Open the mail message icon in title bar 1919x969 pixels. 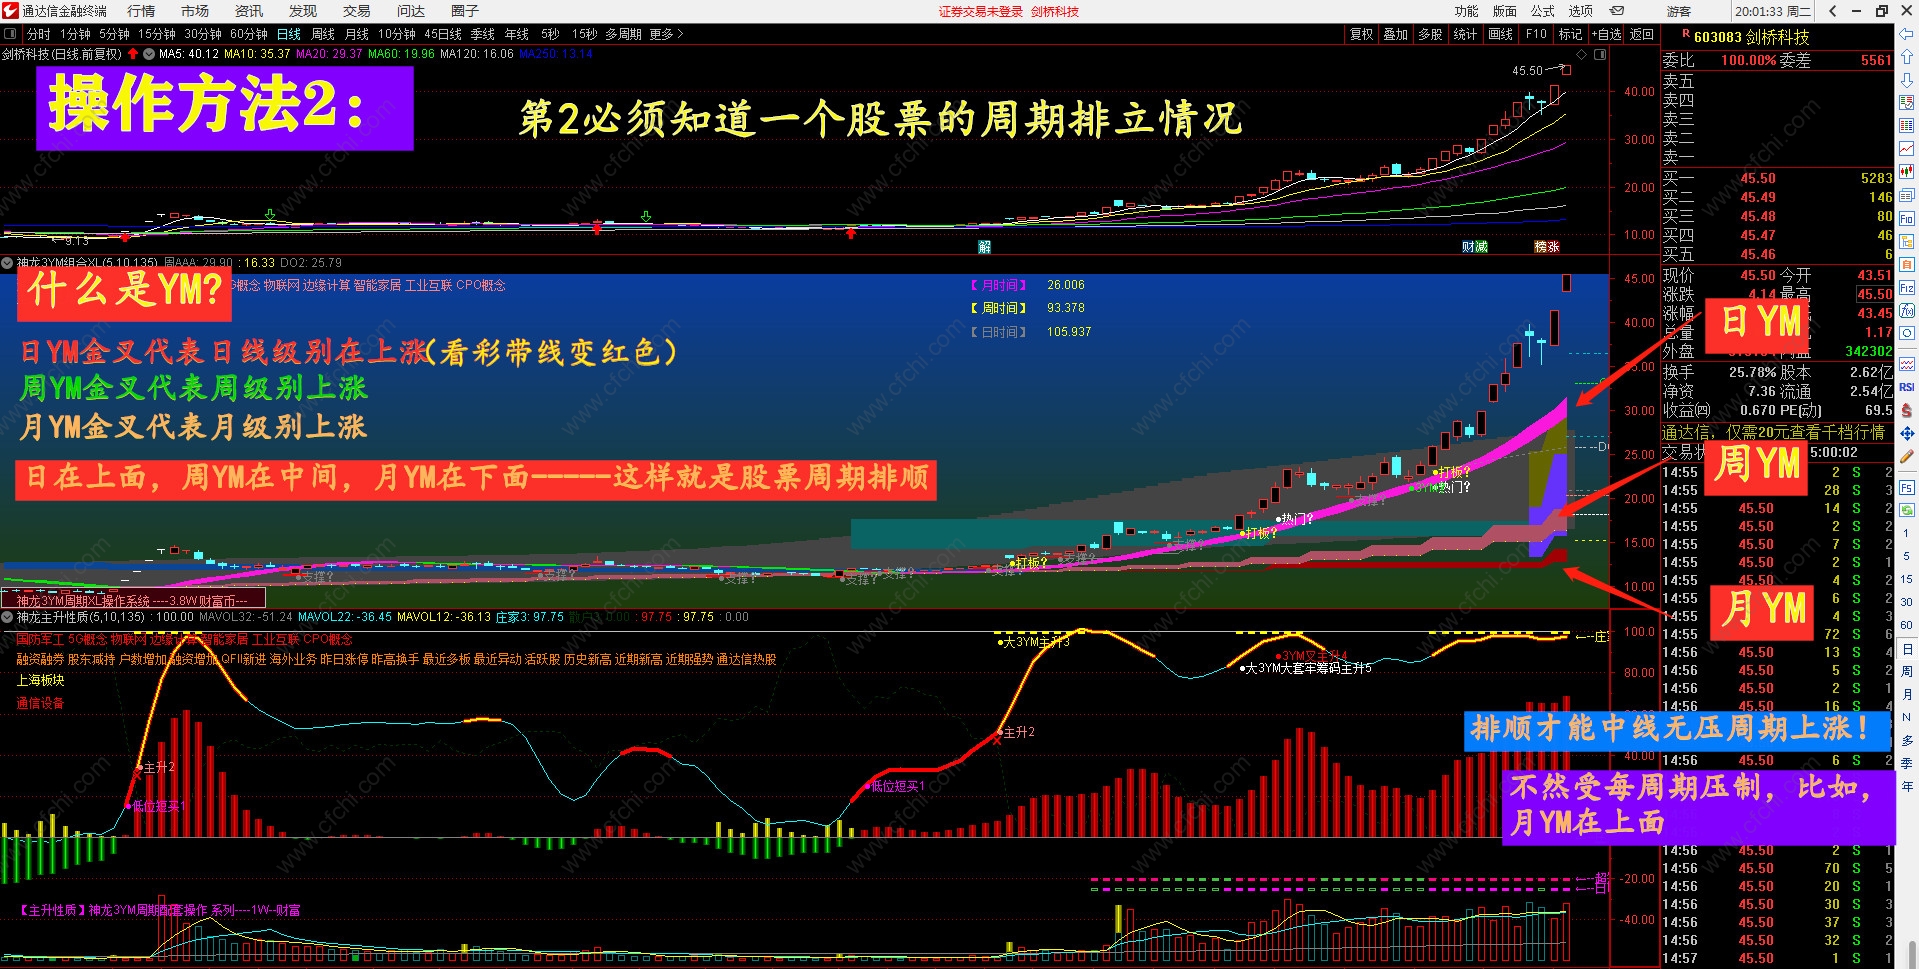tap(1617, 11)
